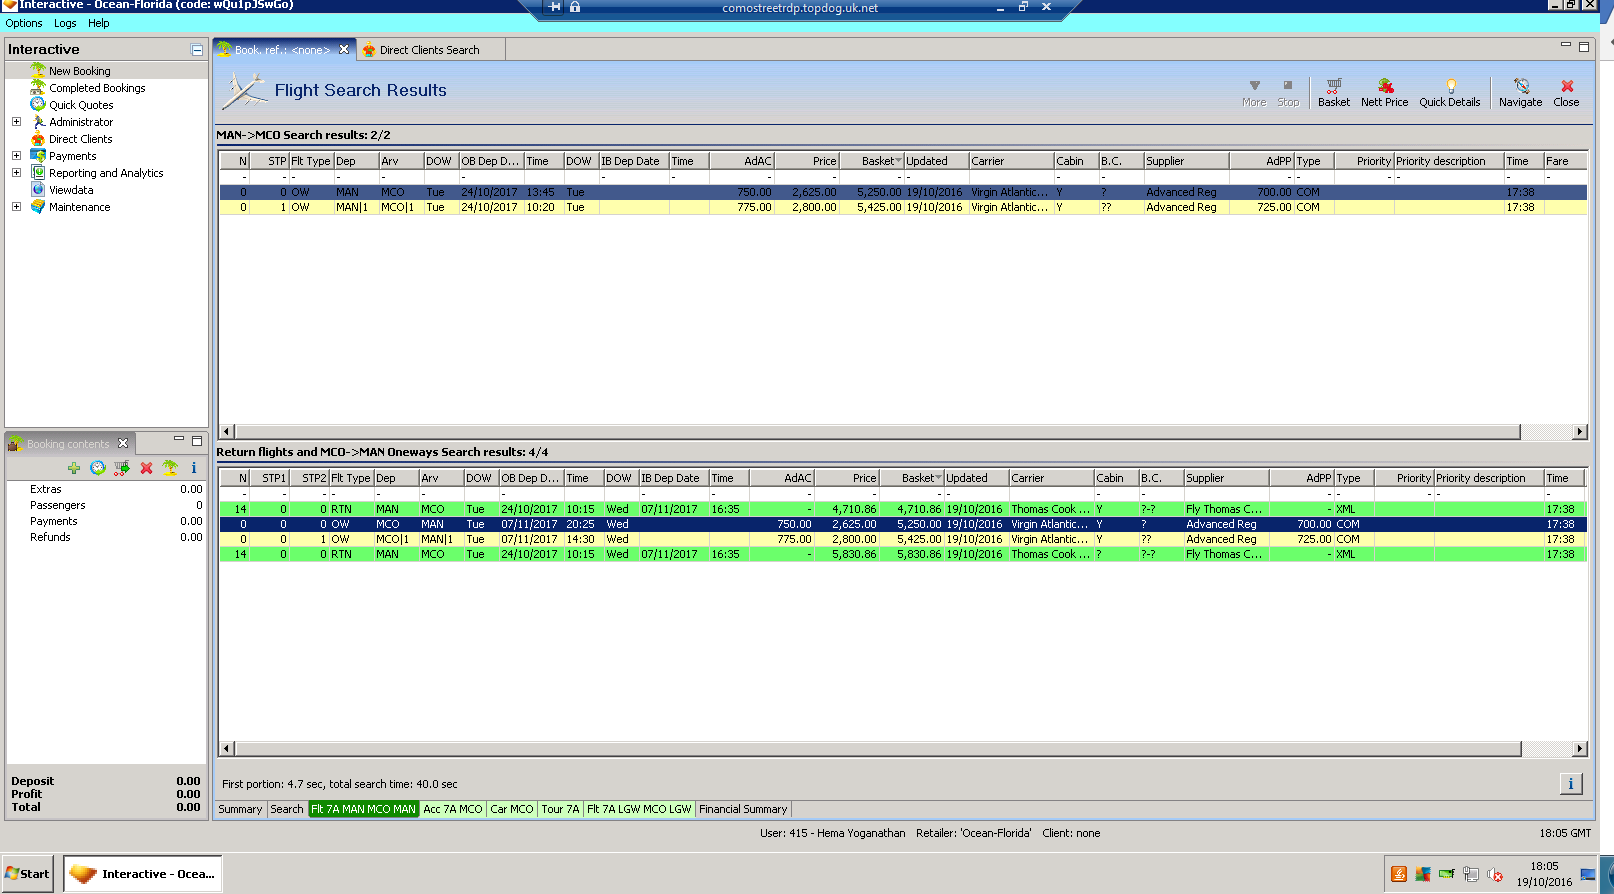Viewport: 1614px width, 894px height.
Task: Click the info button beside search time status
Action: click(1571, 784)
